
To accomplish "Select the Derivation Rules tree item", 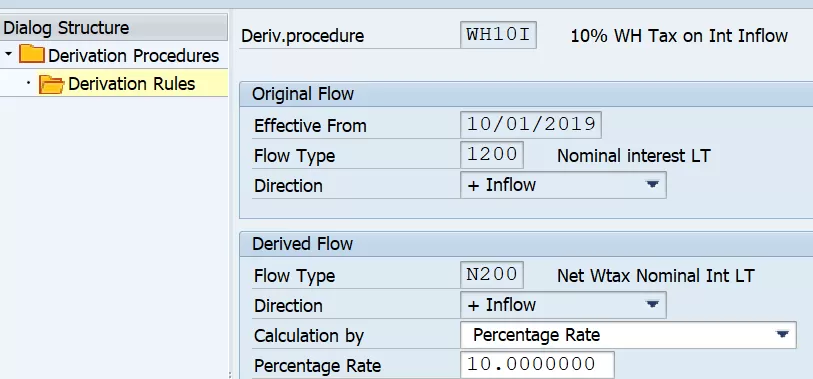I will click(132, 84).
